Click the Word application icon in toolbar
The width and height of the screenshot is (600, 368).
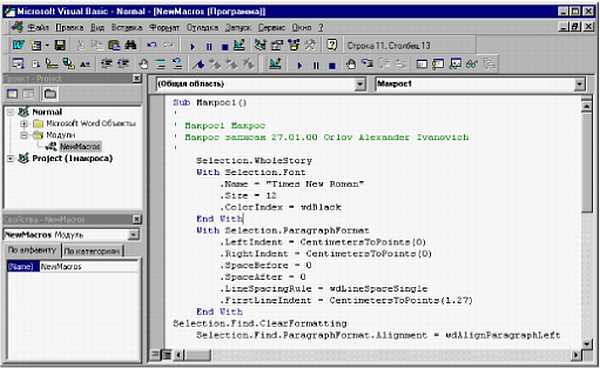18,45
